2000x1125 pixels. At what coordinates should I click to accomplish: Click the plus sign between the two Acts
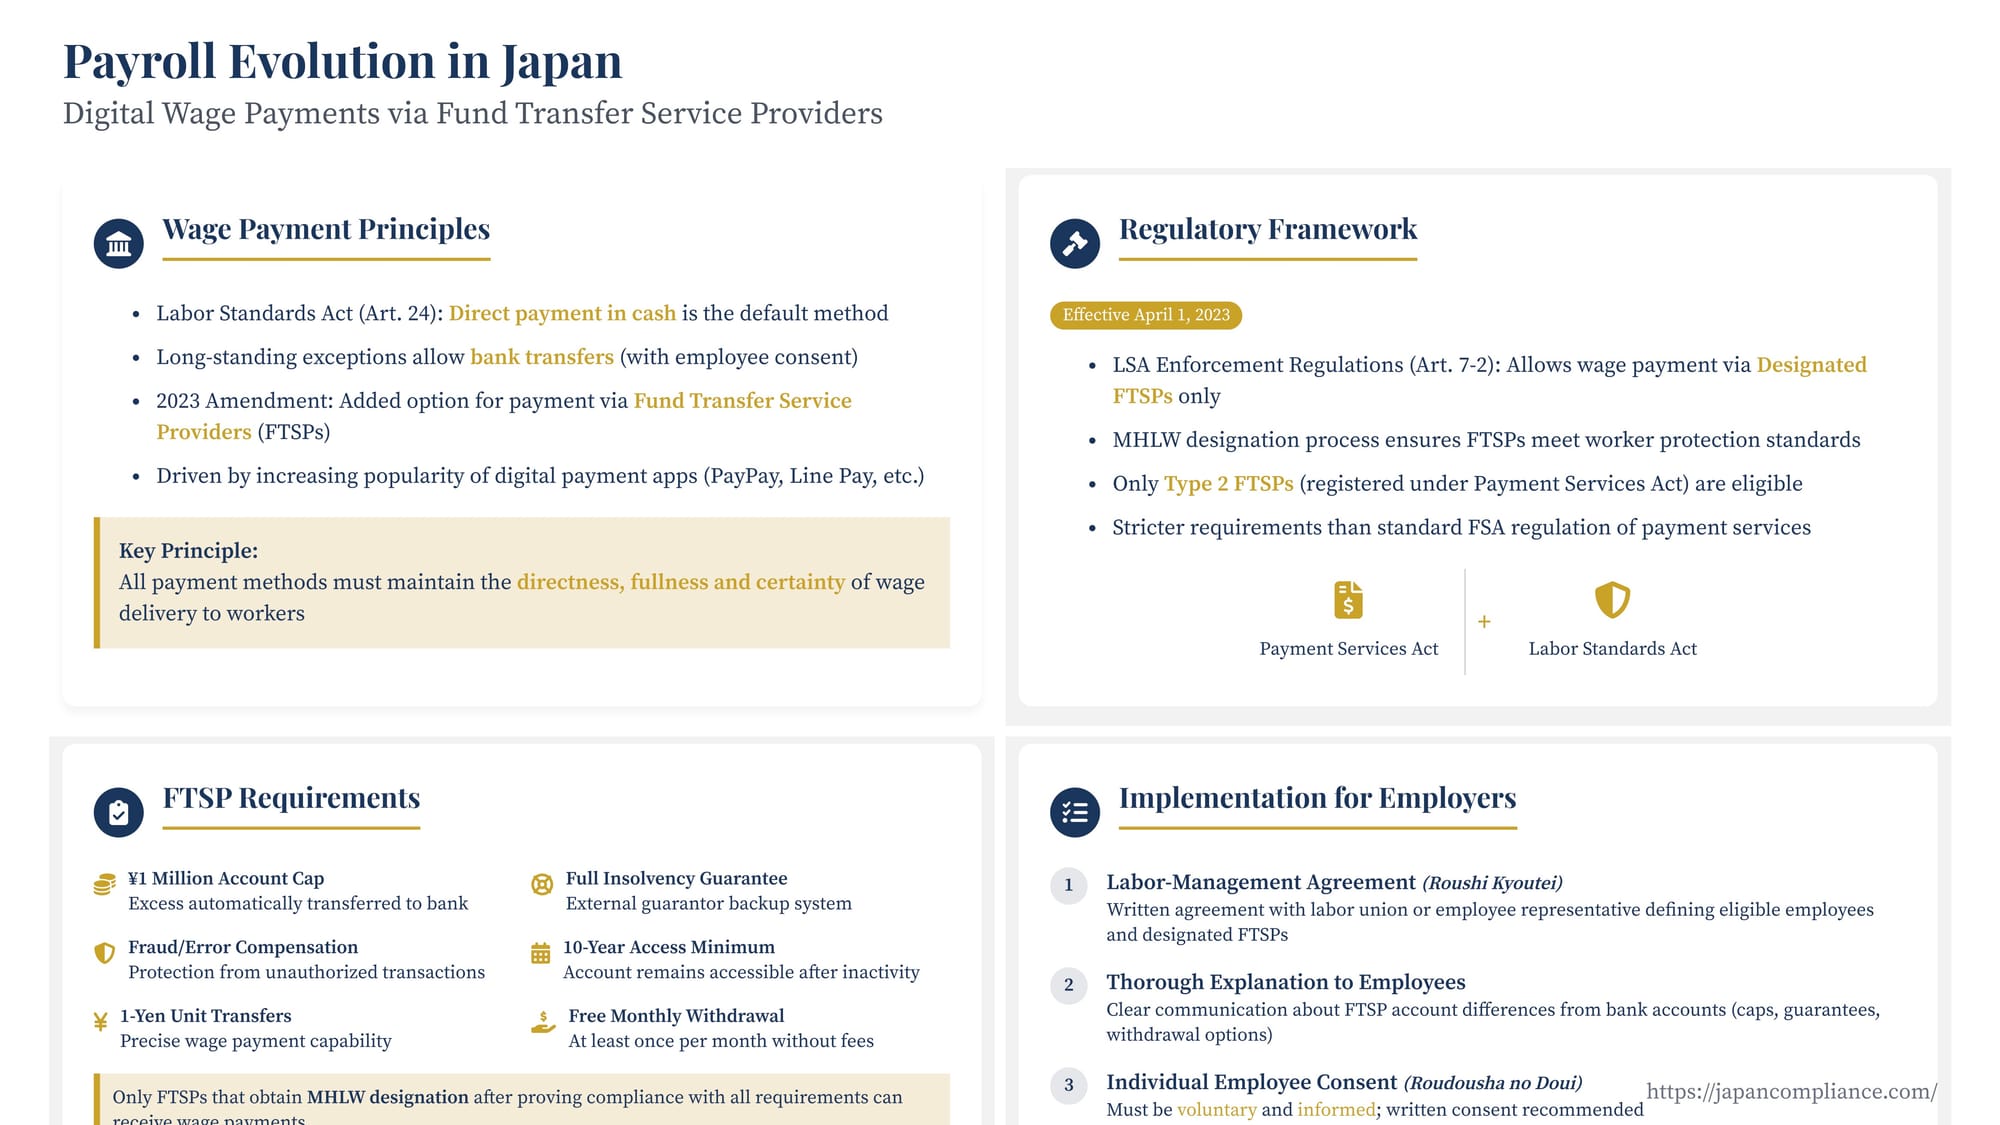click(1484, 622)
